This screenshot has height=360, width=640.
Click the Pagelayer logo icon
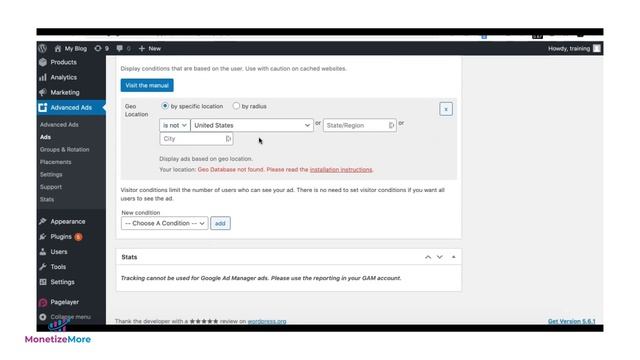click(x=43, y=302)
